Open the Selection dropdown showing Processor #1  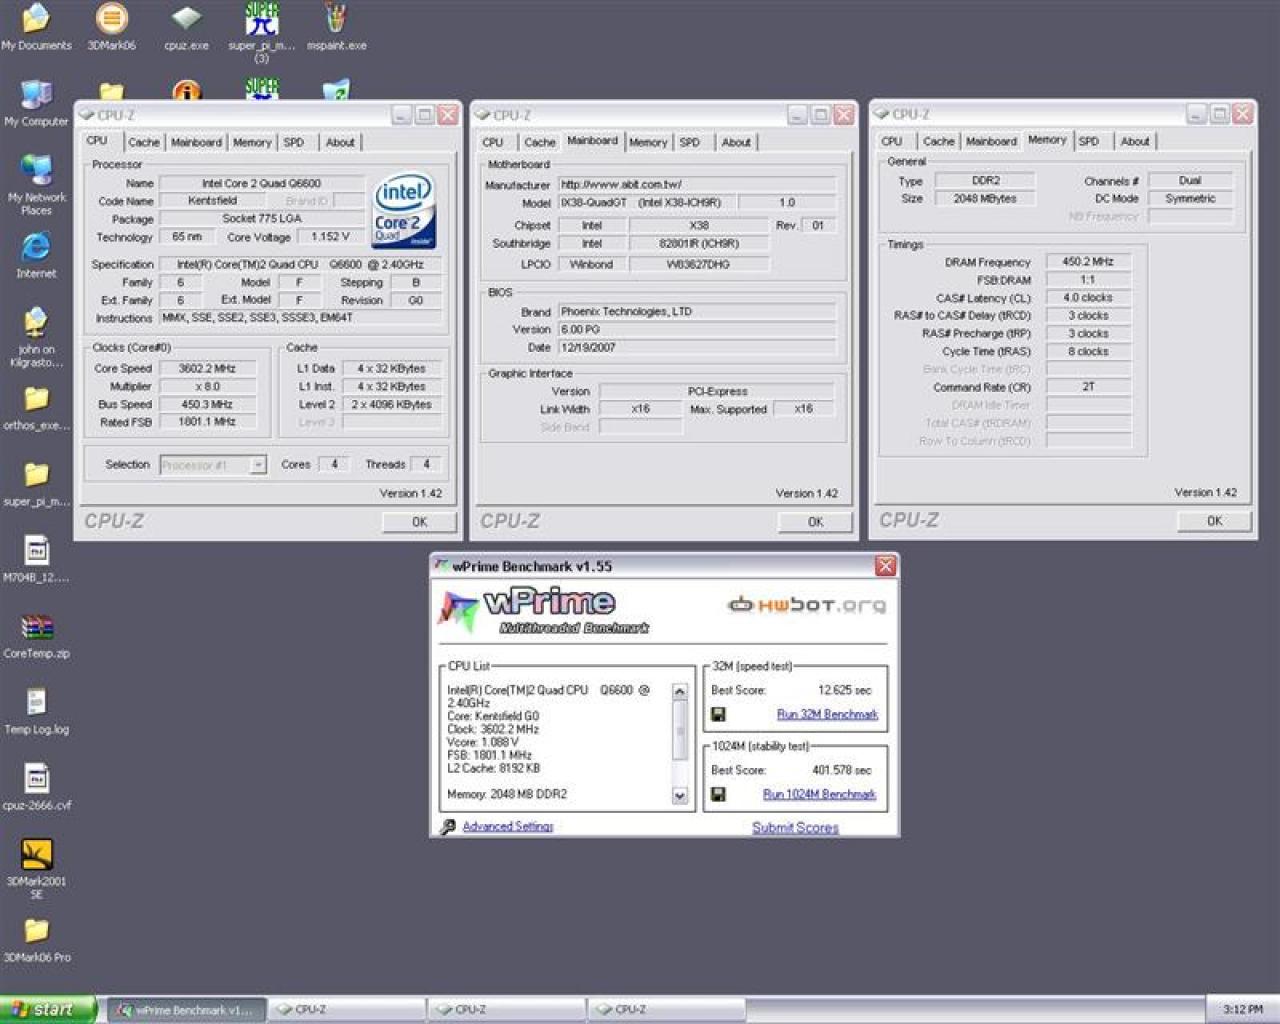click(213, 465)
